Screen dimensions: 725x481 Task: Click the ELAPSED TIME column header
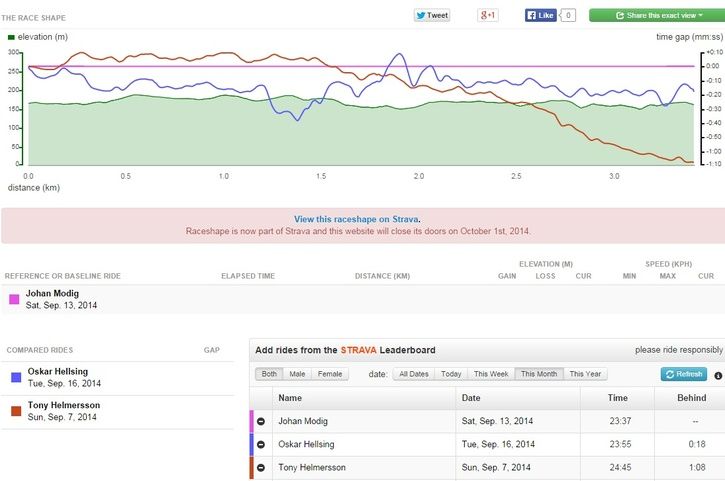pyautogui.click(x=248, y=276)
